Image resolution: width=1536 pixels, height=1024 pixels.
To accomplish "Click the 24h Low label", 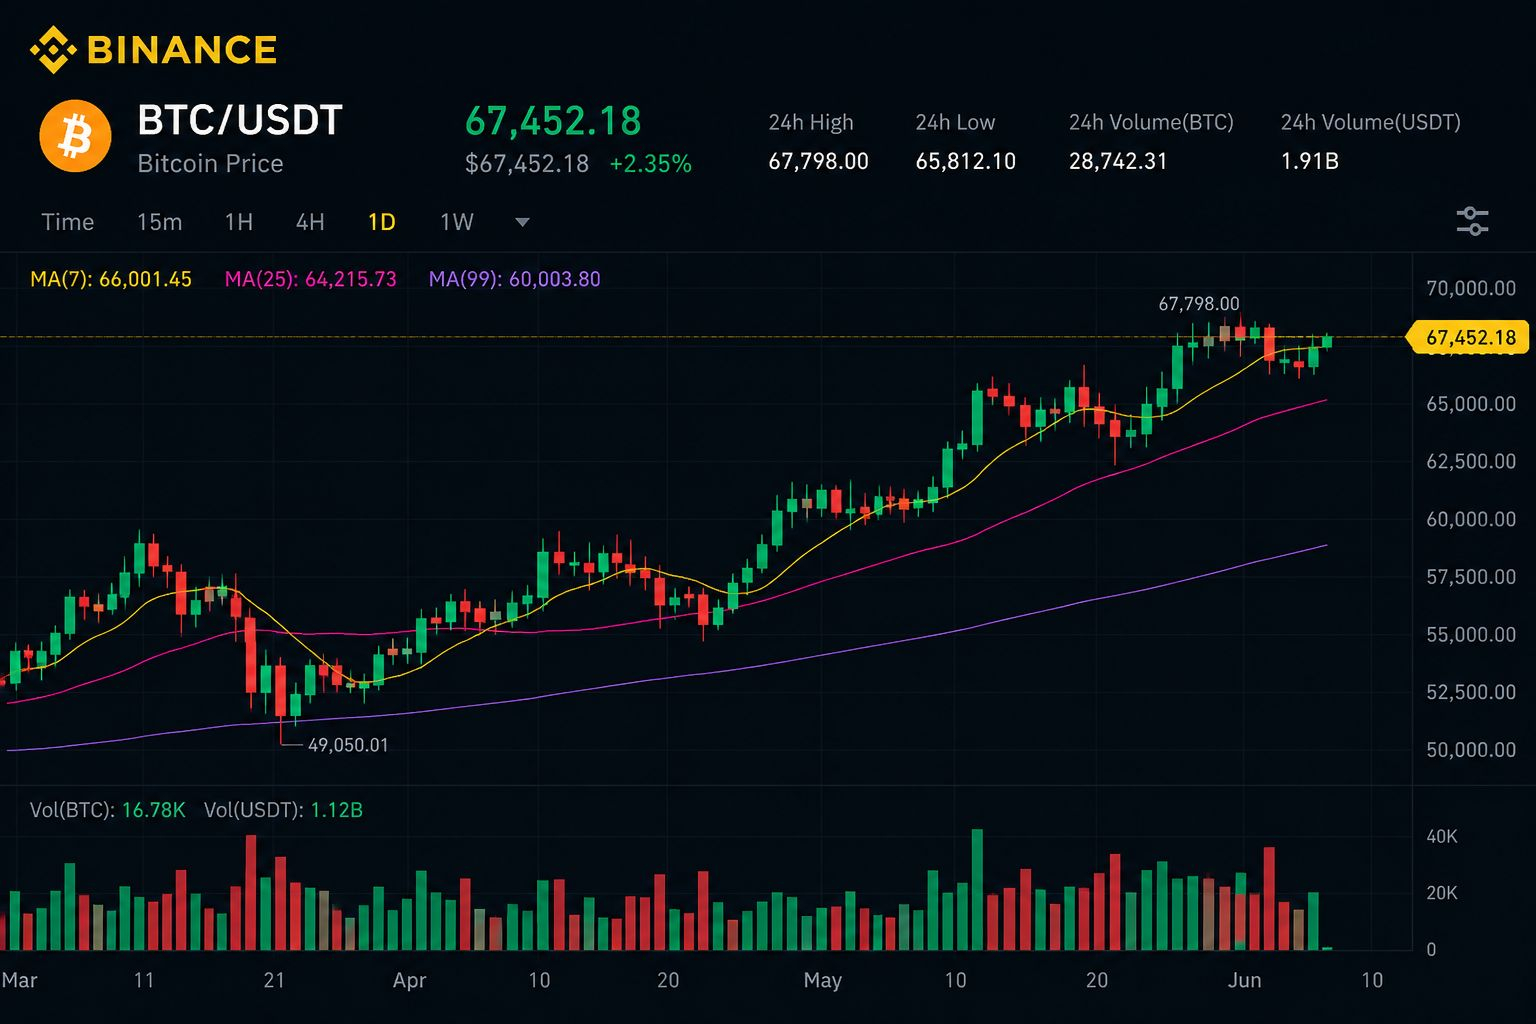I will tap(955, 122).
